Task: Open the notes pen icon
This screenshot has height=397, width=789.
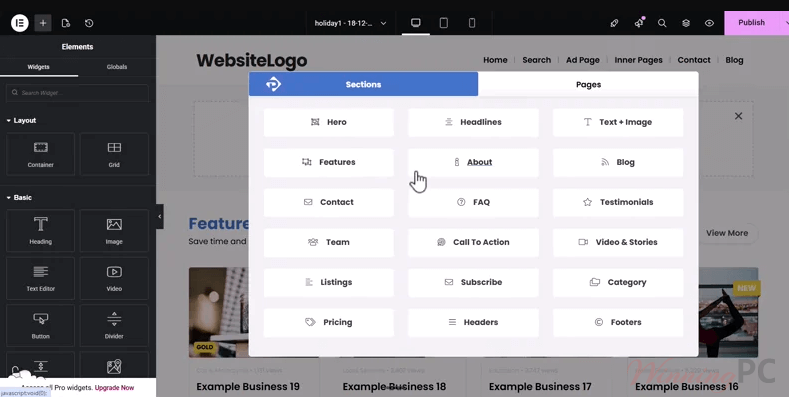Action: 614,23
